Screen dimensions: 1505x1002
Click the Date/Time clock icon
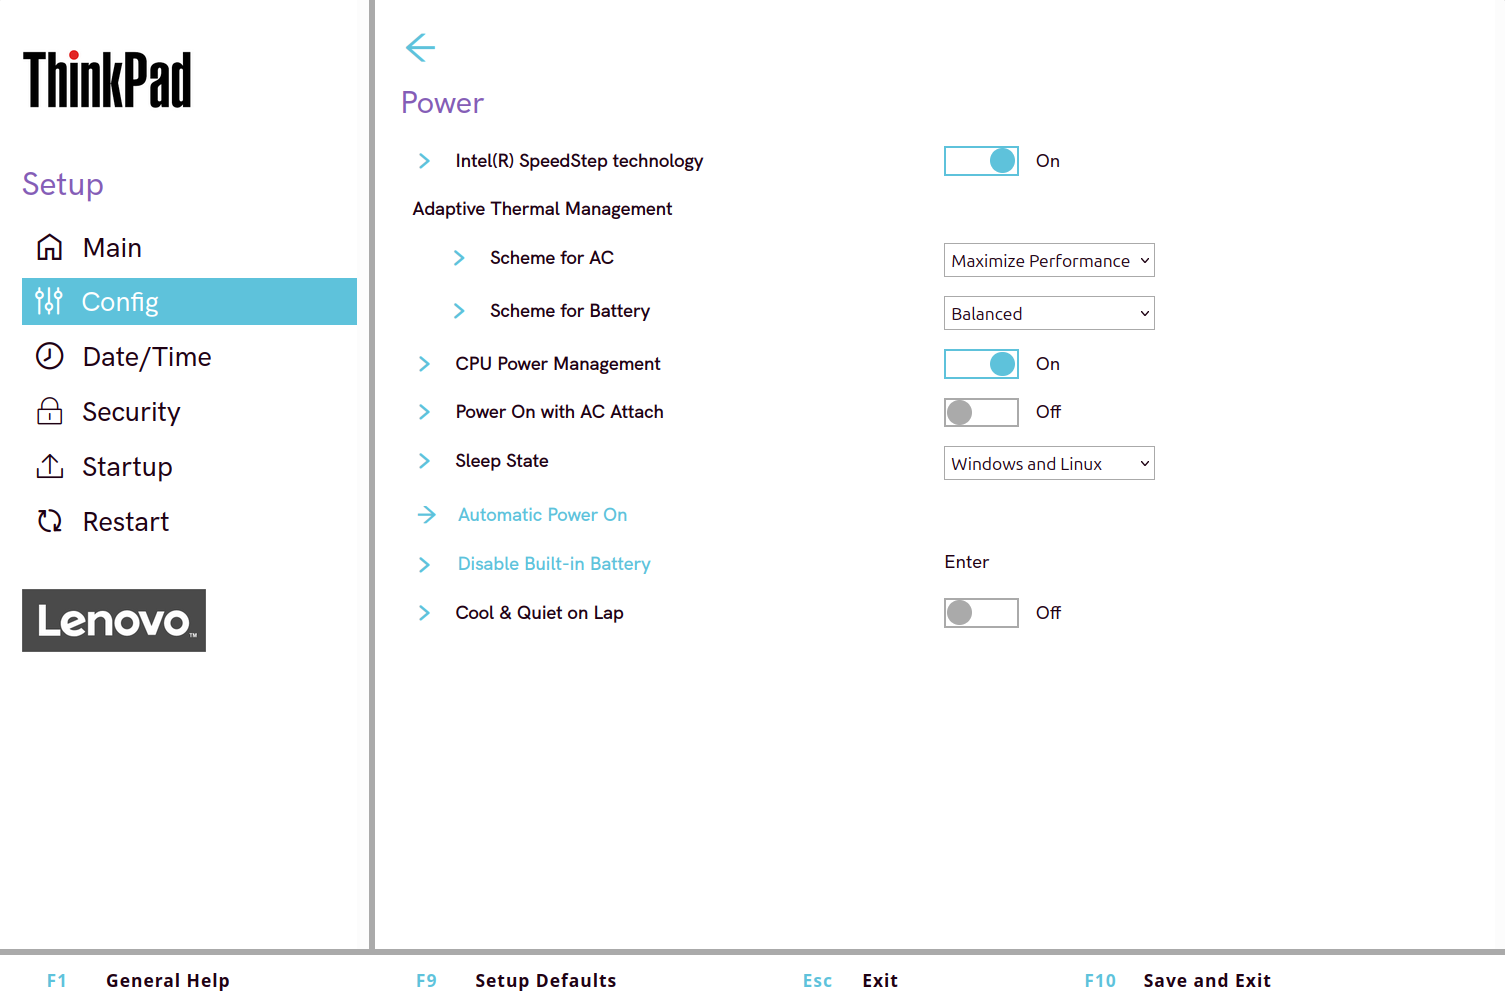pyautogui.click(x=49, y=356)
